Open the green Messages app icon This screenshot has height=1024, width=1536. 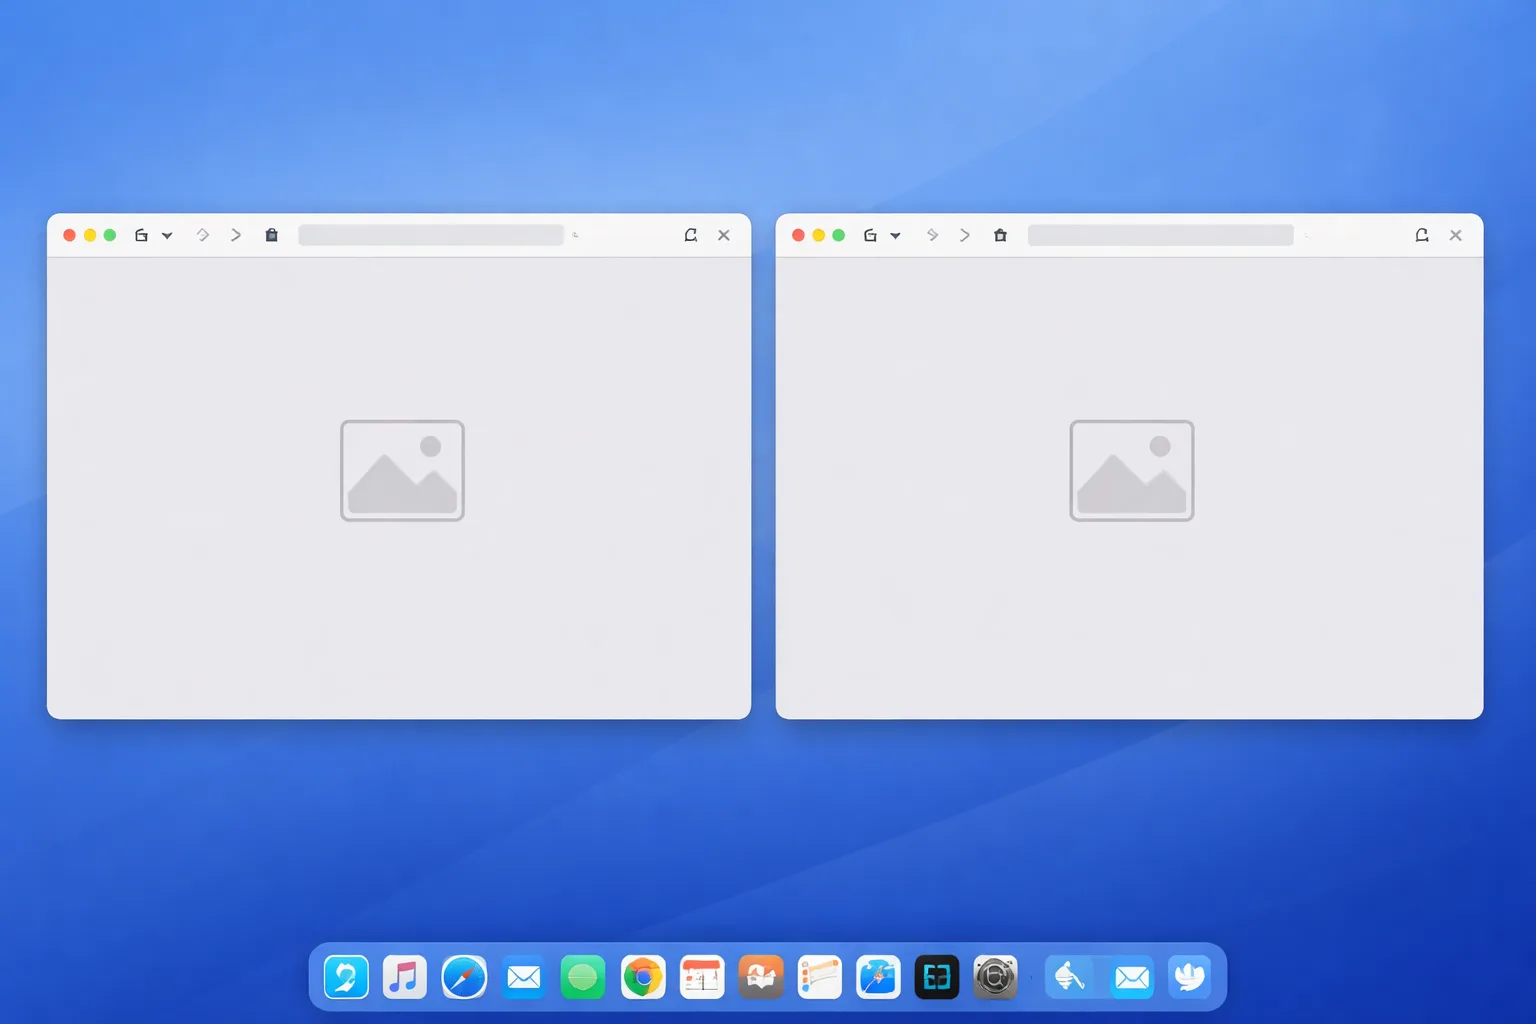click(x=583, y=977)
